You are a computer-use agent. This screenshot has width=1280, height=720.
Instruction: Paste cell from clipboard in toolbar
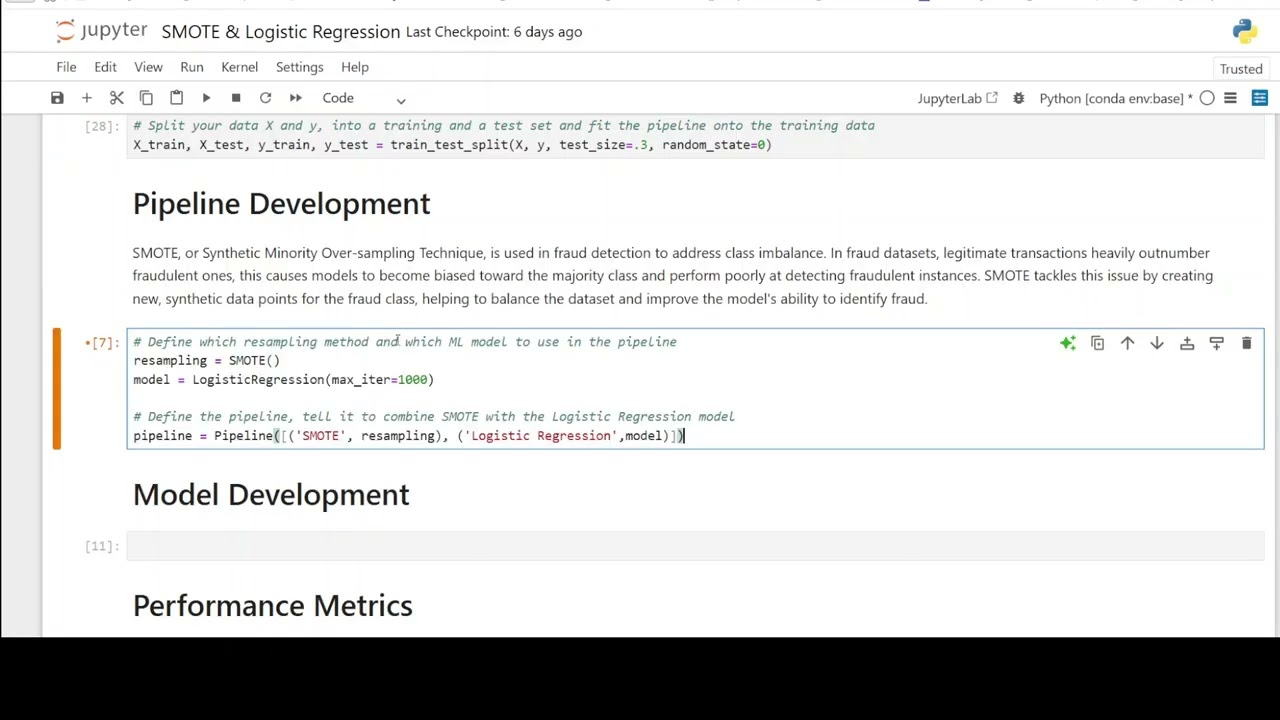176,98
